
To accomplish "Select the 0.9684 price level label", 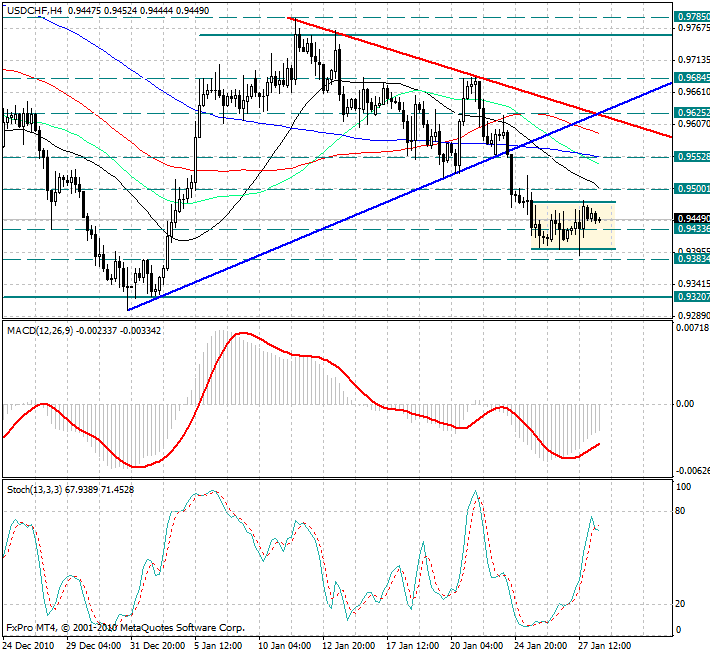I will tap(692, 77).
